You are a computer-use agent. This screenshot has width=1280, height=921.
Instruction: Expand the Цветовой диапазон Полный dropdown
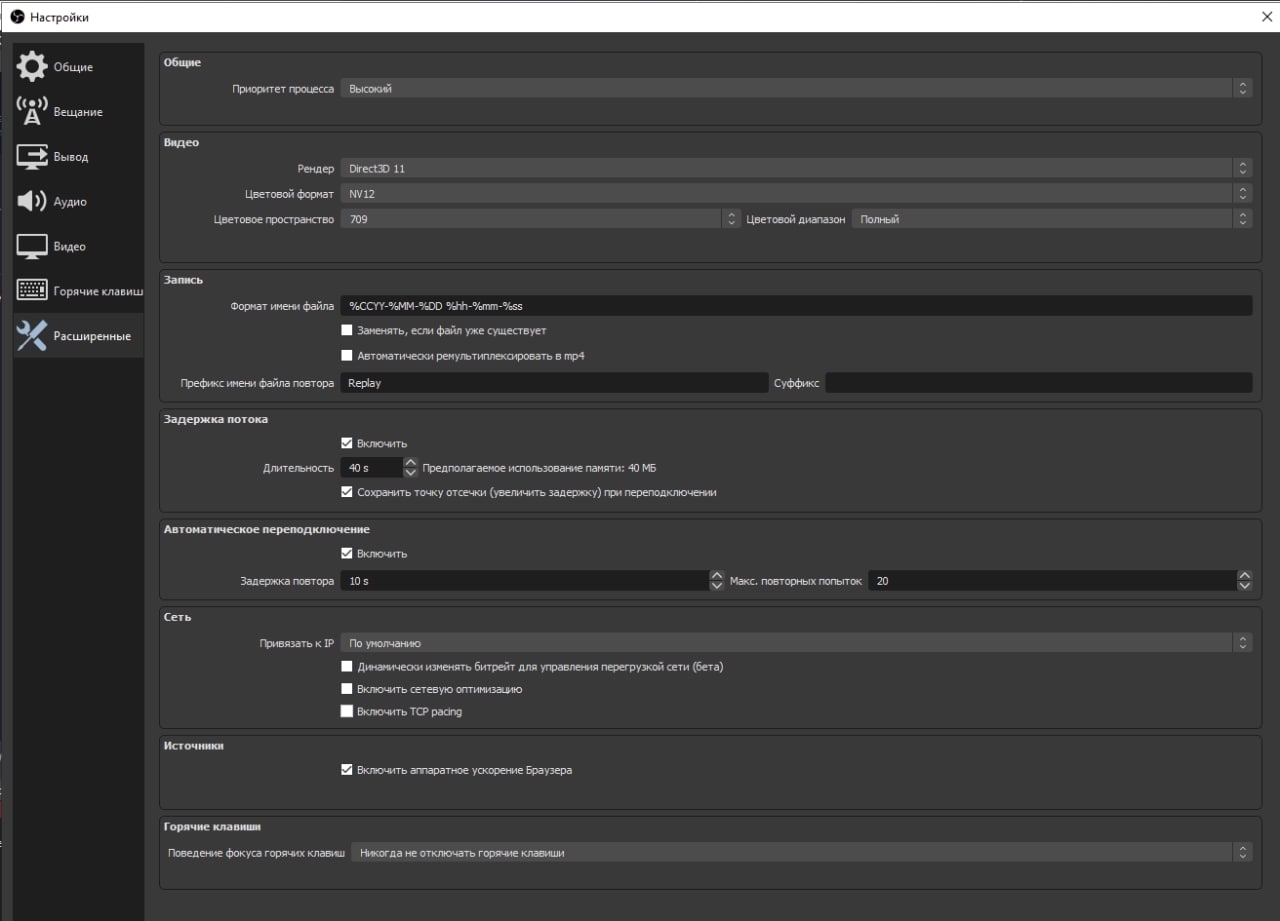tap(1052, 219)
